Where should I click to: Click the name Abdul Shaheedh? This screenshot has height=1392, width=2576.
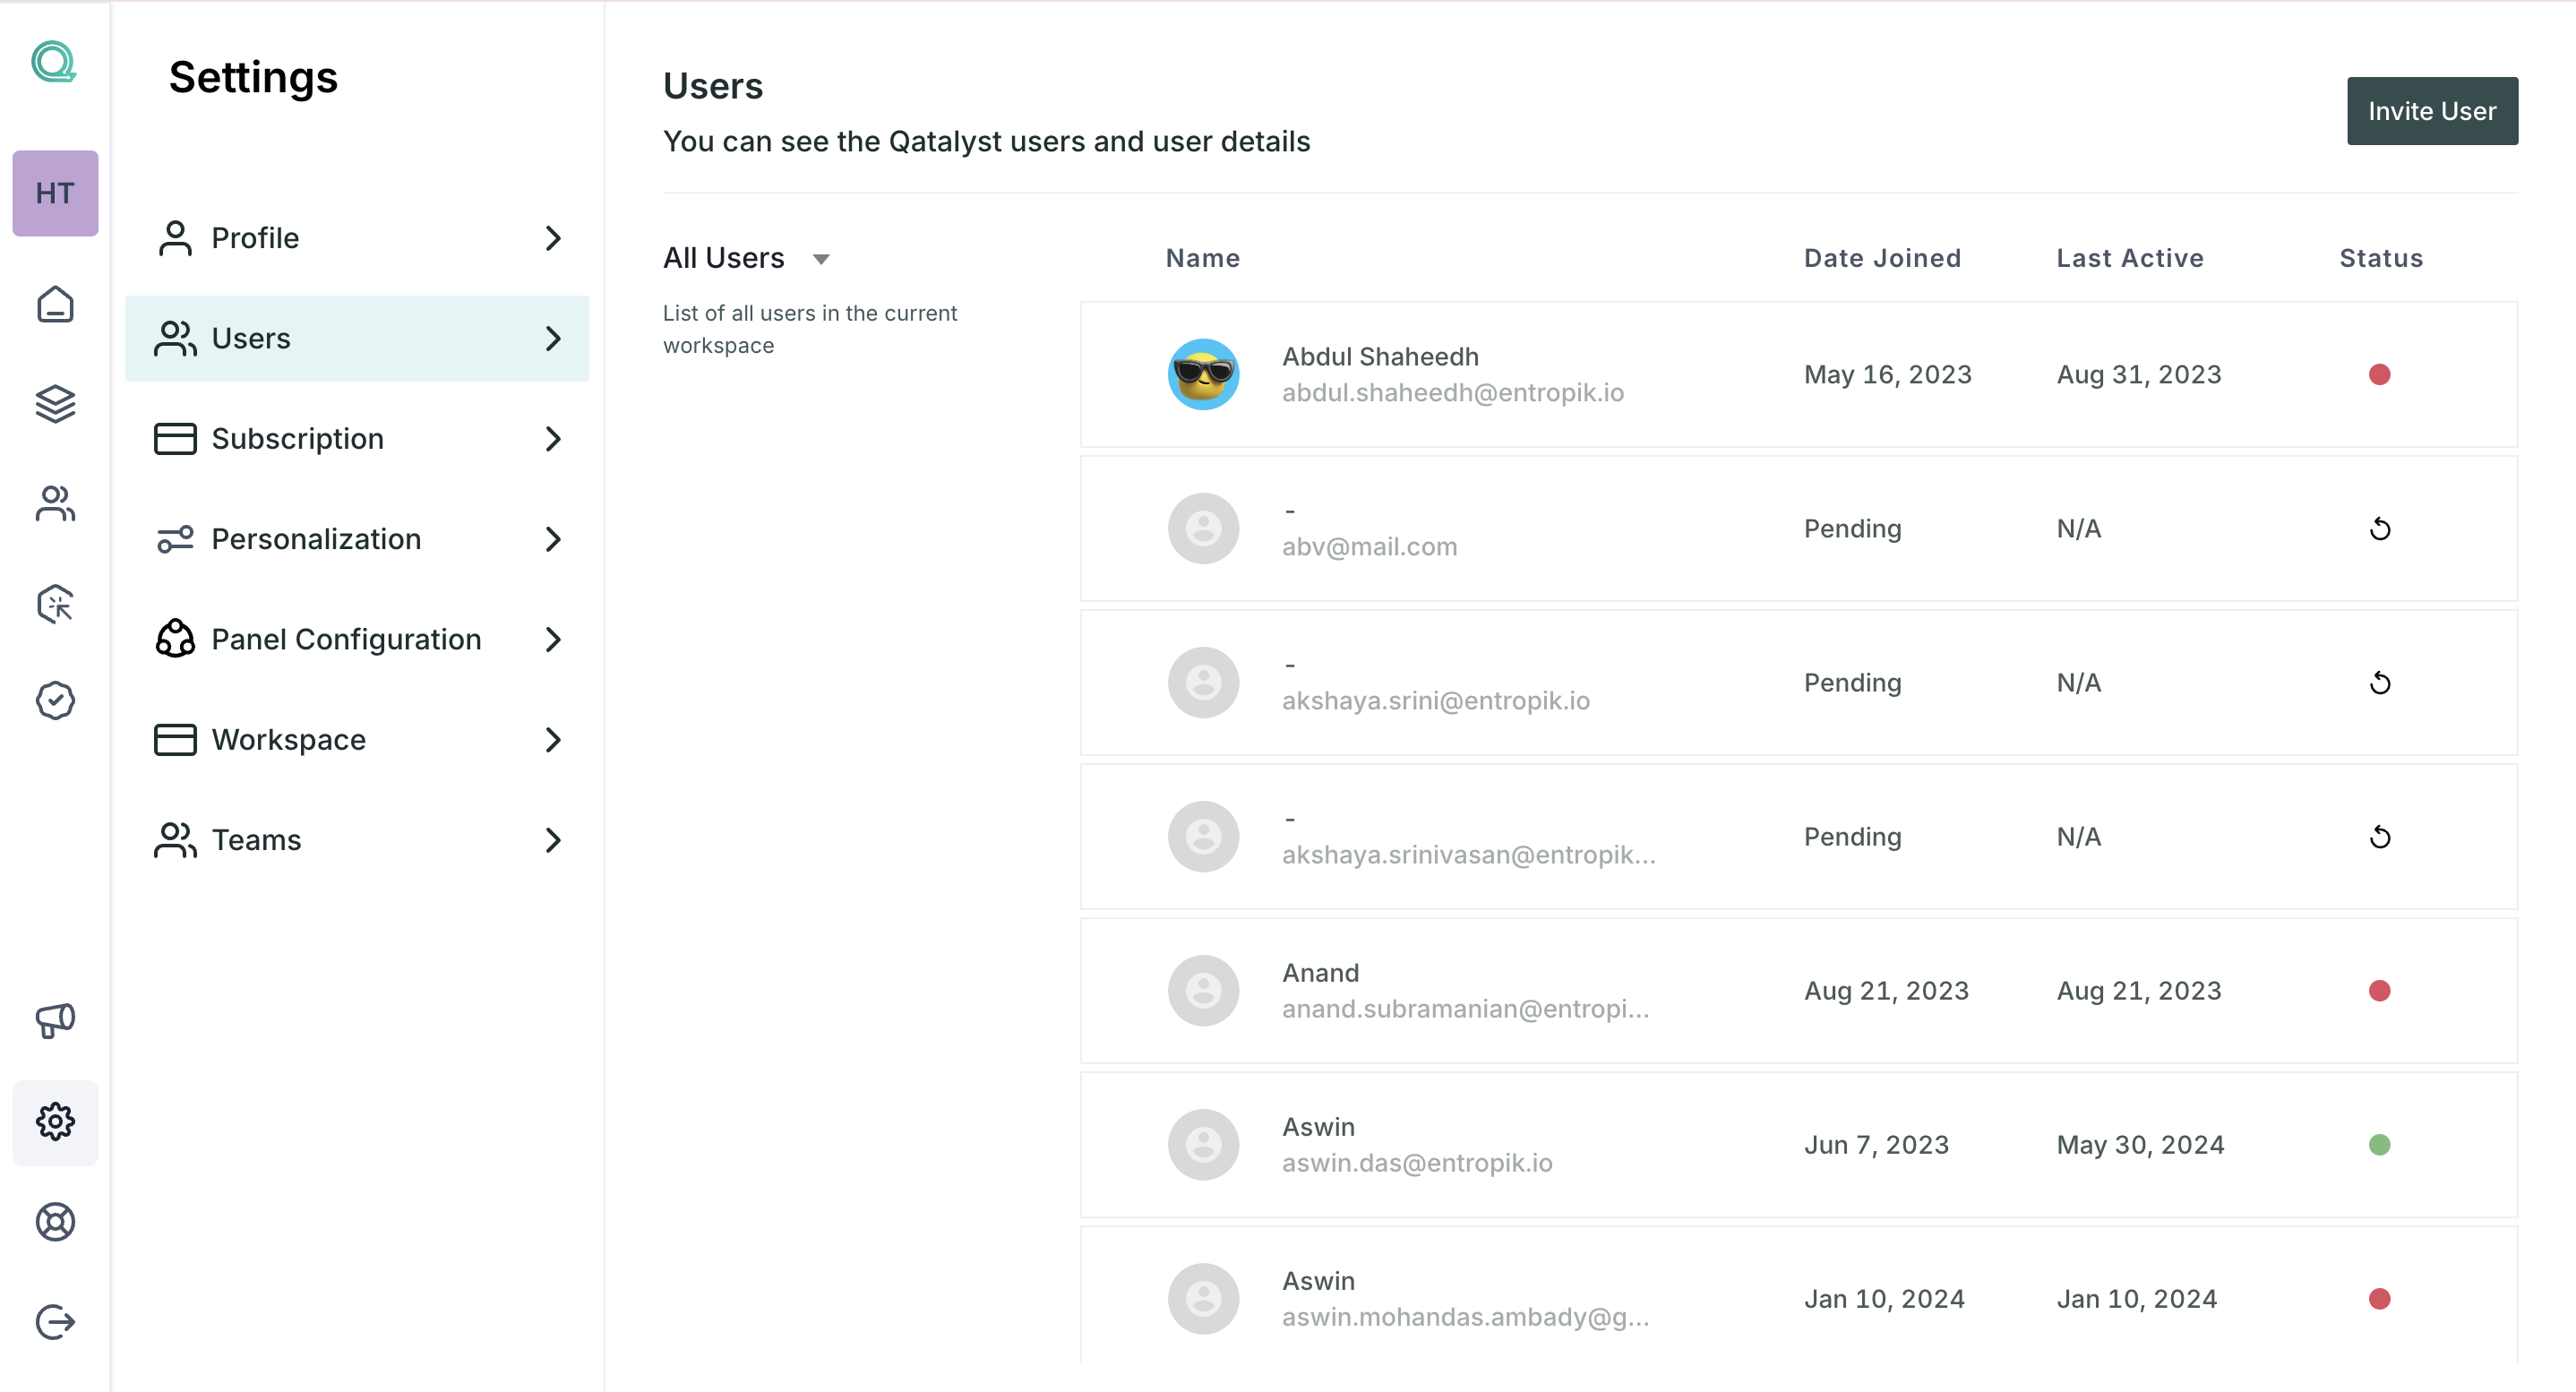1380,357
